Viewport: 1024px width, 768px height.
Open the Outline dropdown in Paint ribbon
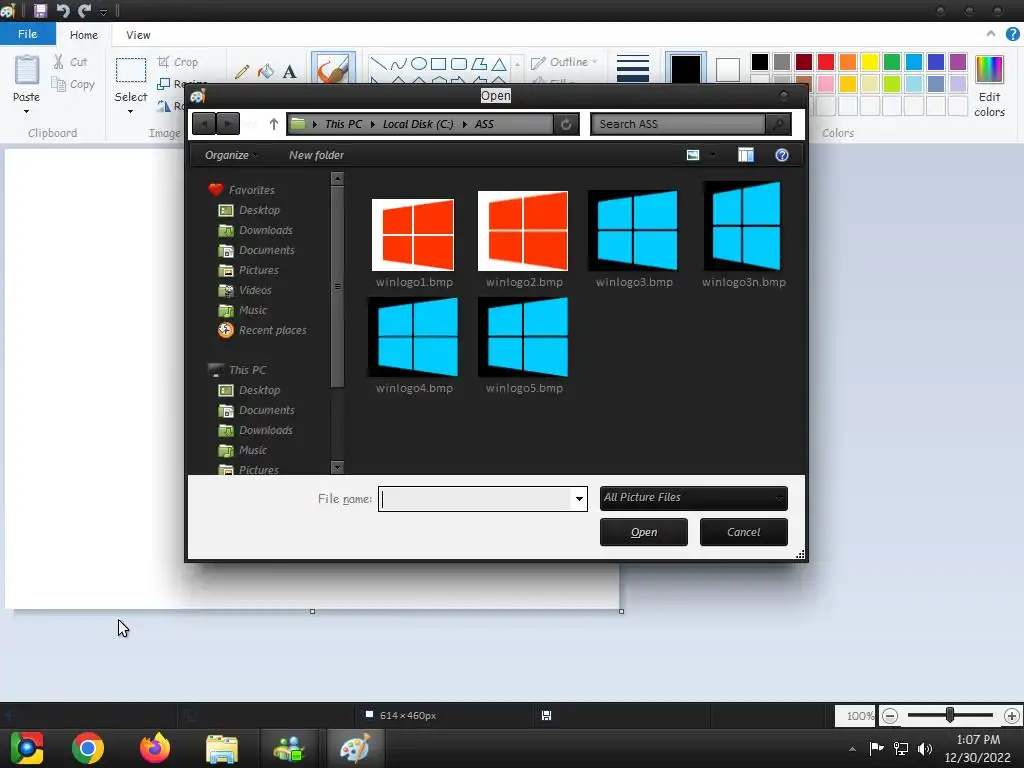[x=565, y=62]
